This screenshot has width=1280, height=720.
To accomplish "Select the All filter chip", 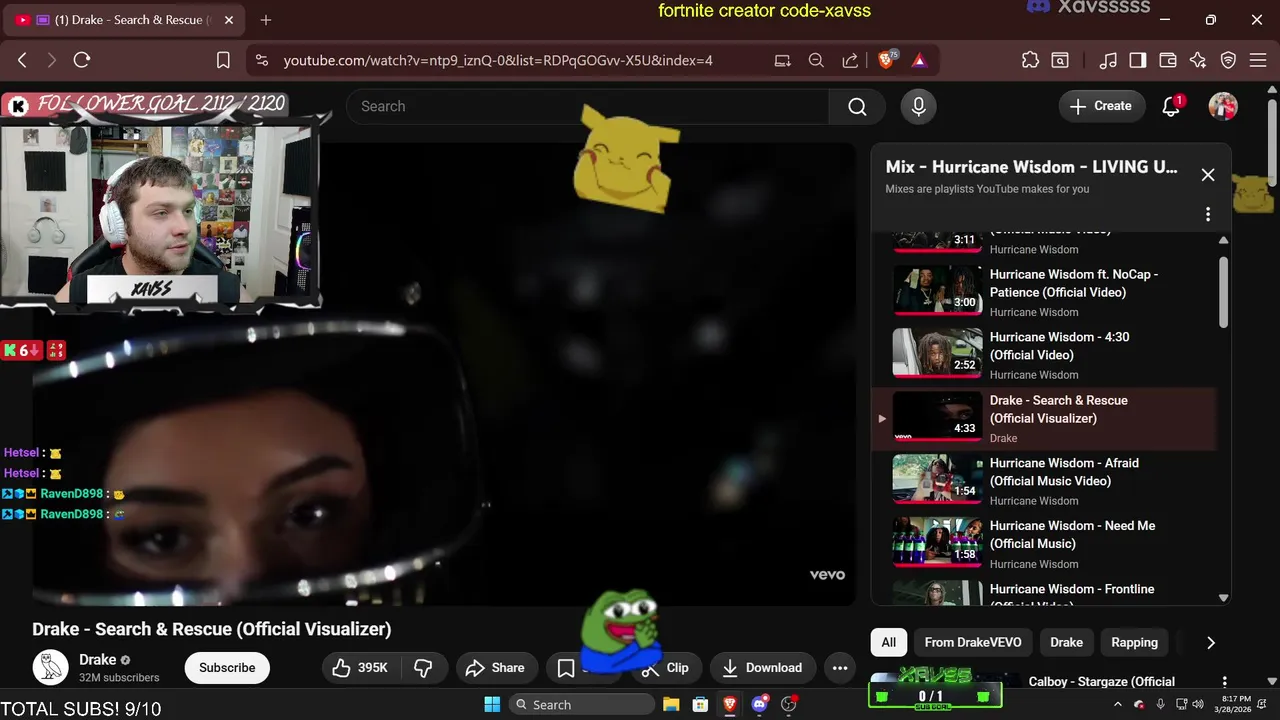I will point(888,642).
